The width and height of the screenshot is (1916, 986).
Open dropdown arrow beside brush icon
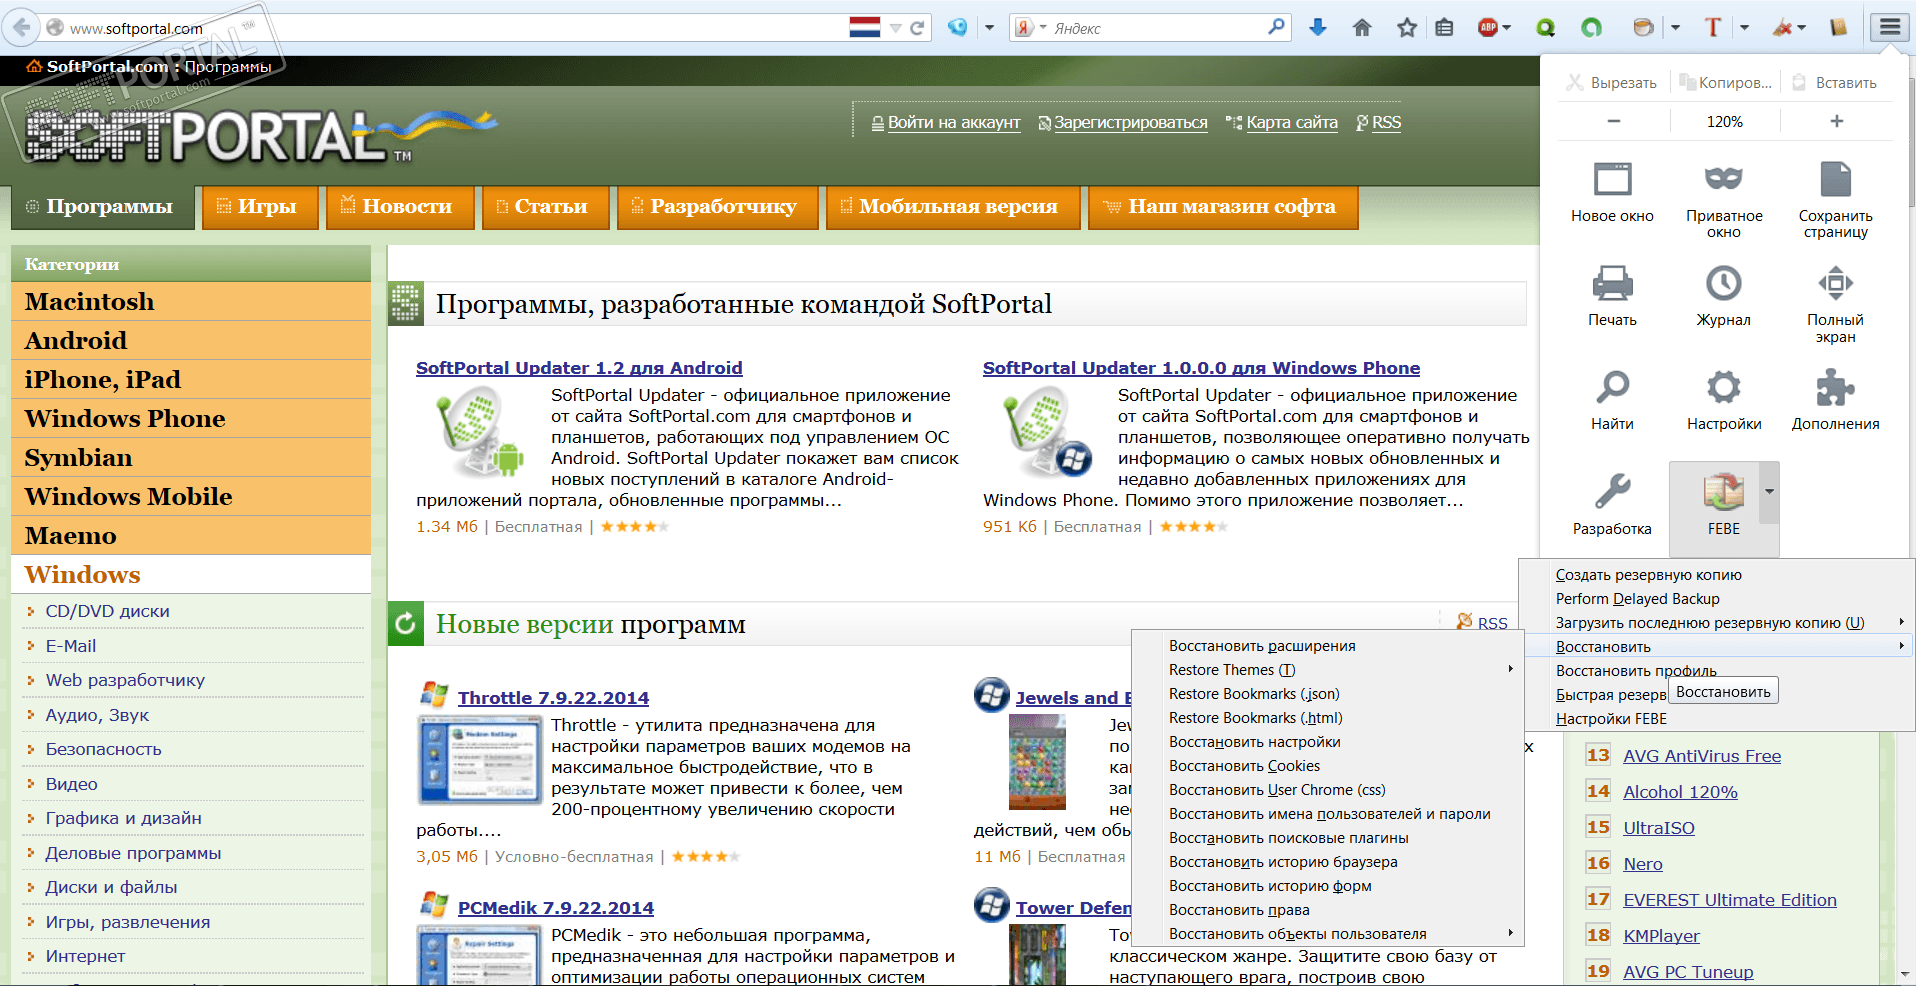(1802, 28)
